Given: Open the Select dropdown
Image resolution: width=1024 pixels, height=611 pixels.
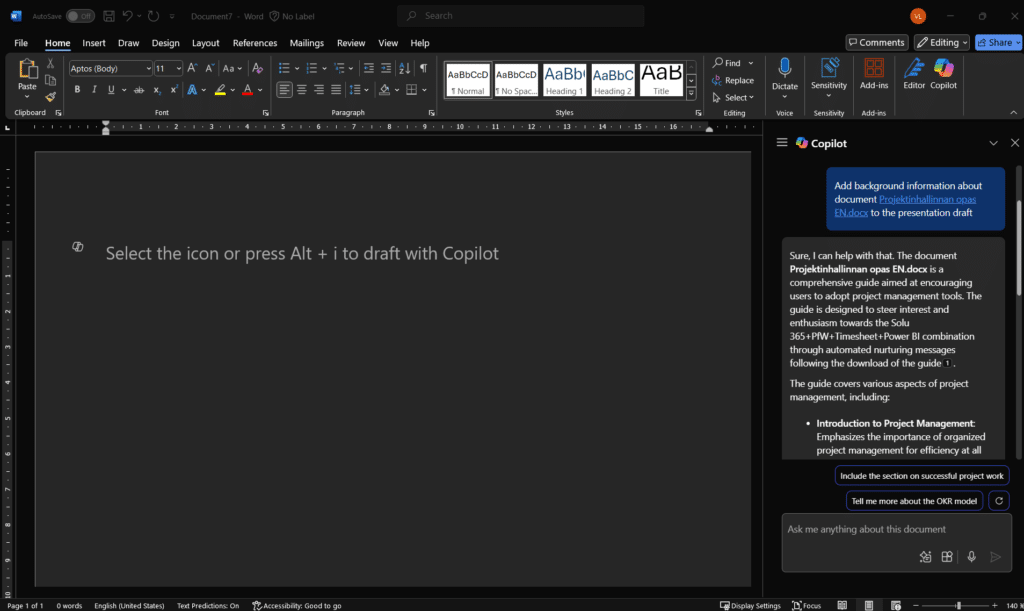Looking at the screenshot, I should 733,97.
